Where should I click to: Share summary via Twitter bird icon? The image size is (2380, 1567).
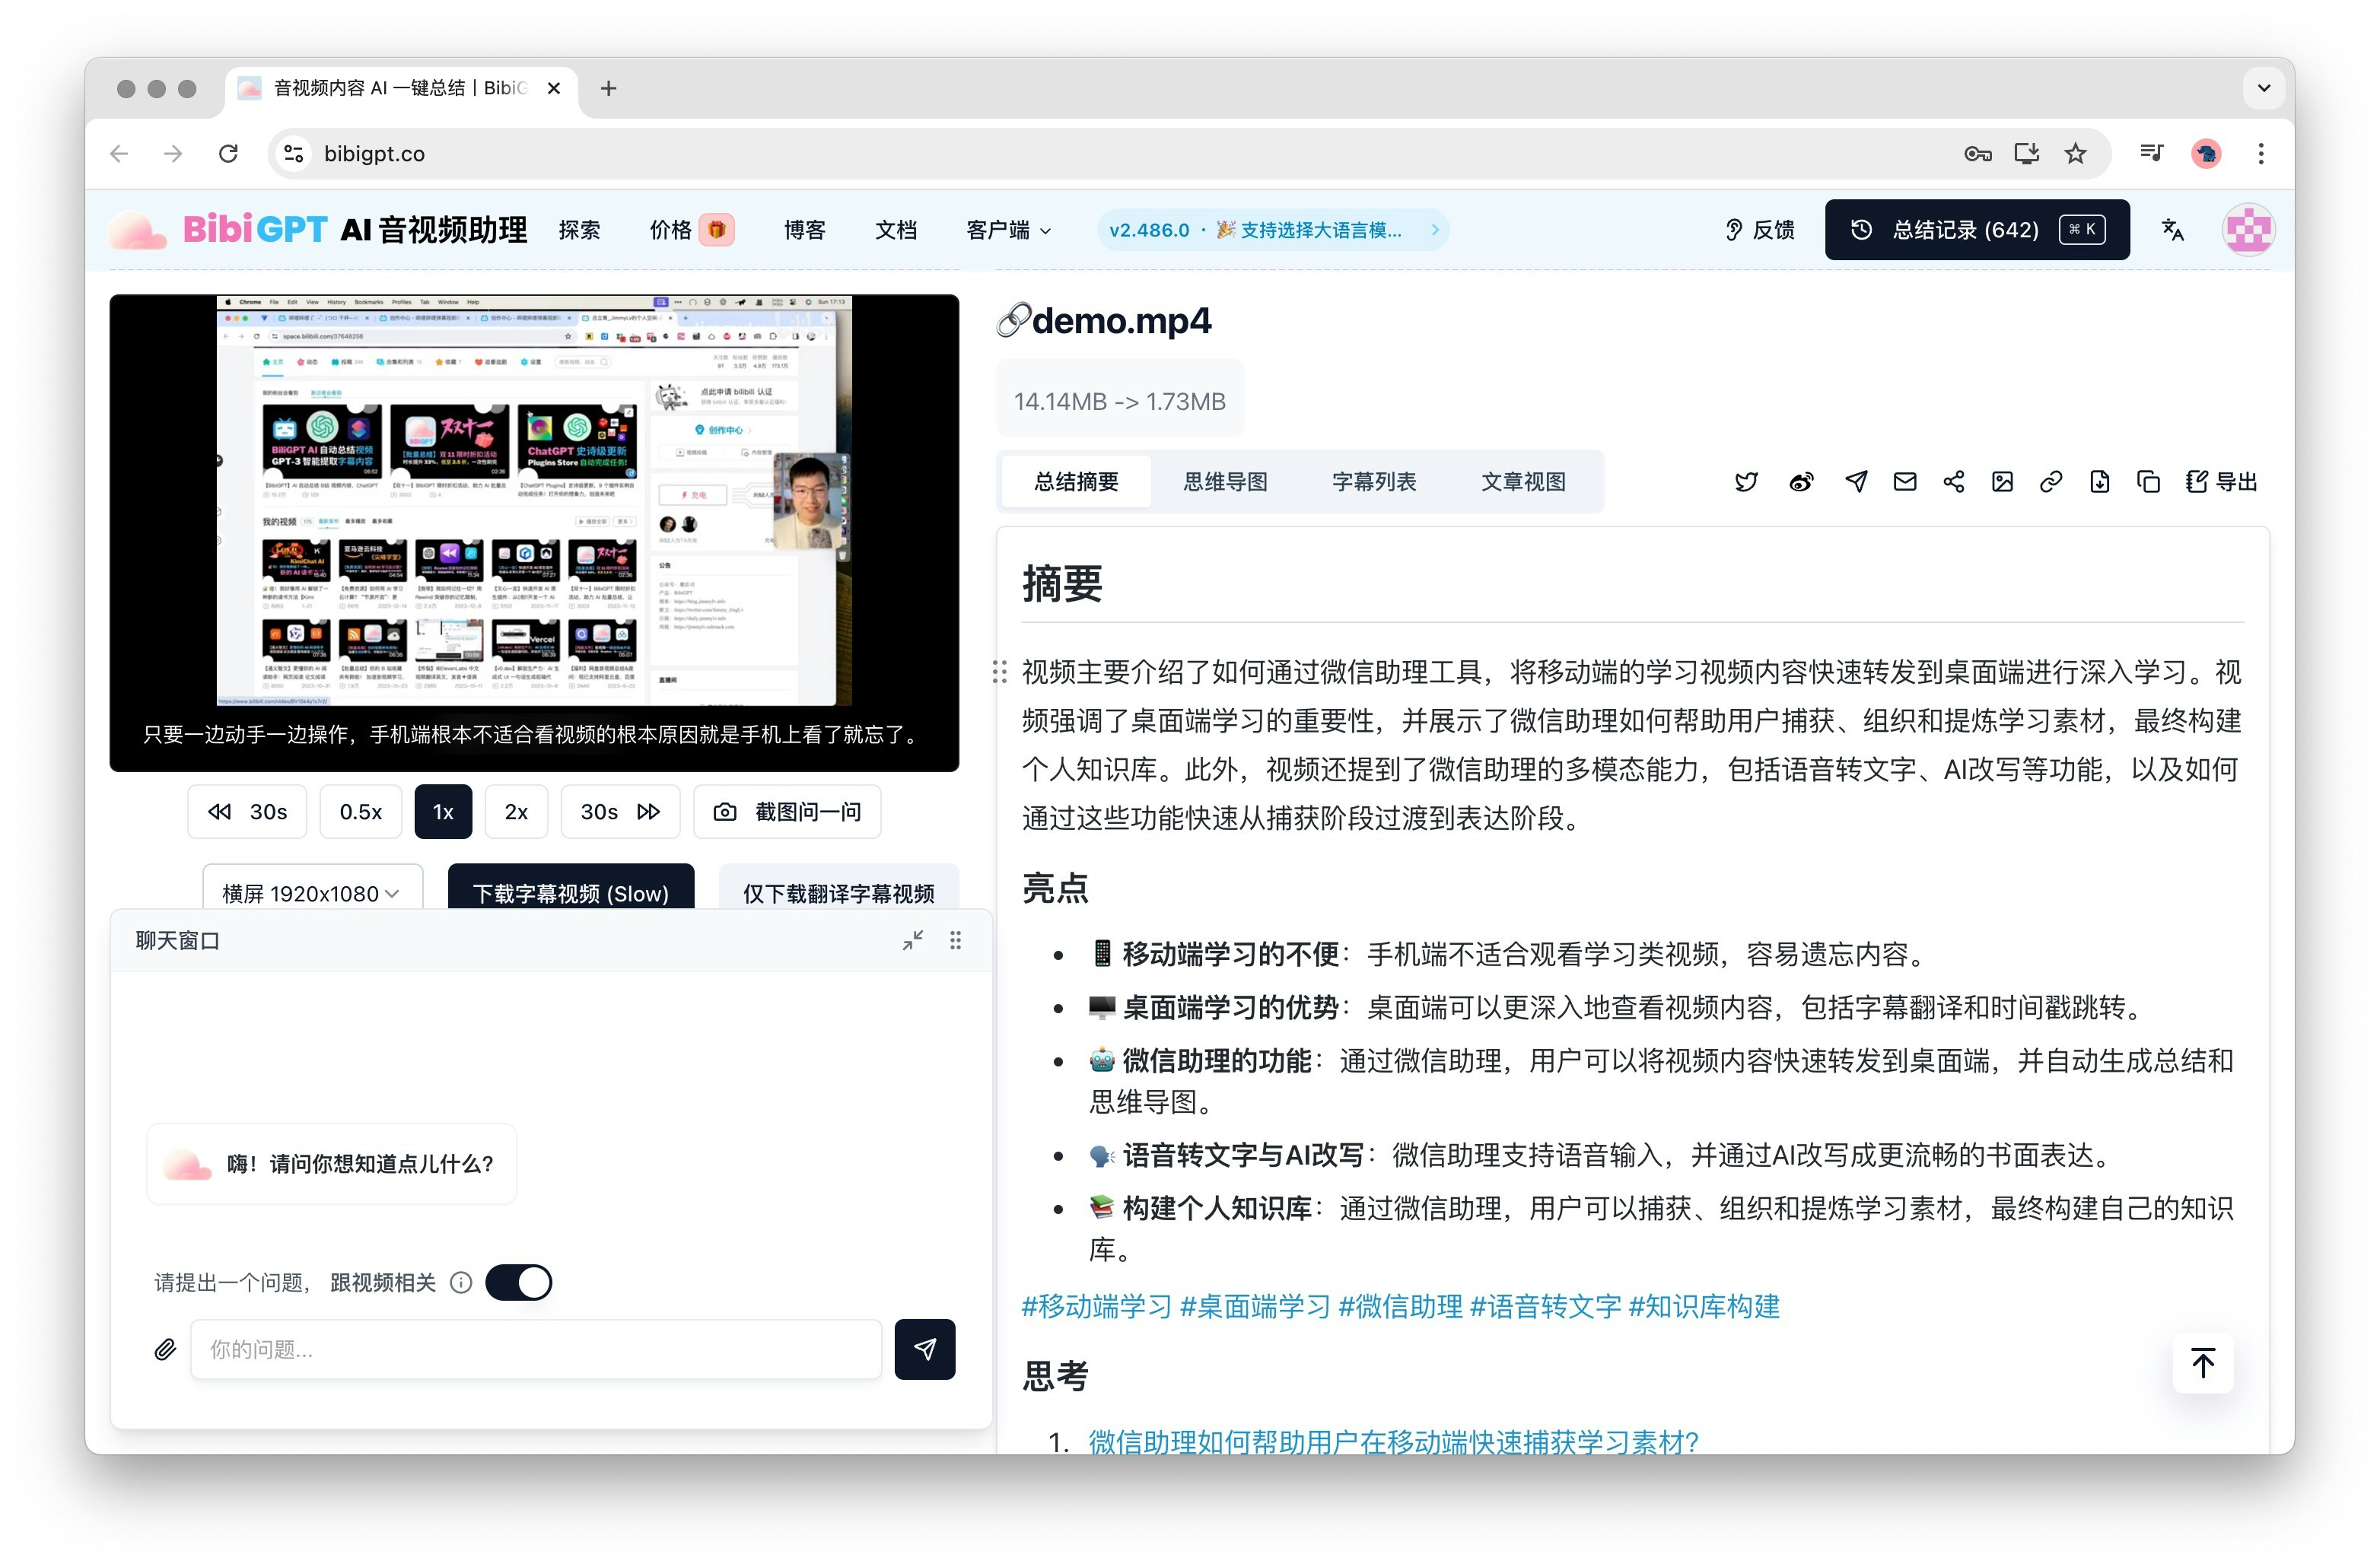(x=1745, y=483)
